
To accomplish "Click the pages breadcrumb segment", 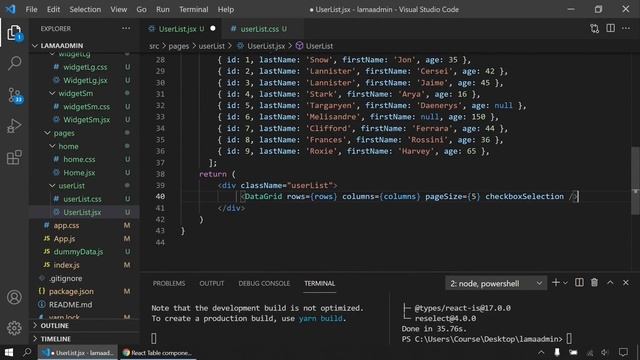I will click(179, 46).
